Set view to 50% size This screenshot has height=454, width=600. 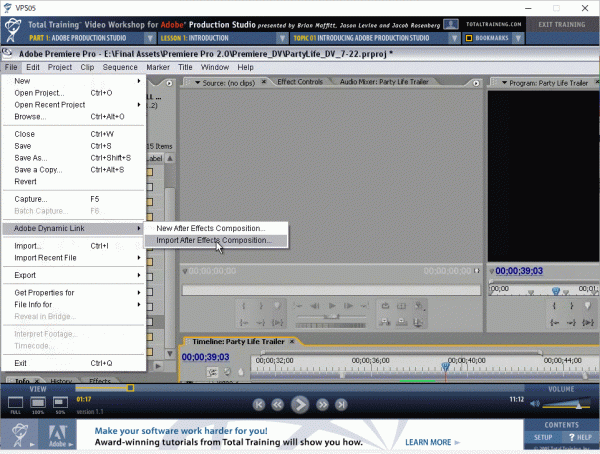[x=60, y=403]
